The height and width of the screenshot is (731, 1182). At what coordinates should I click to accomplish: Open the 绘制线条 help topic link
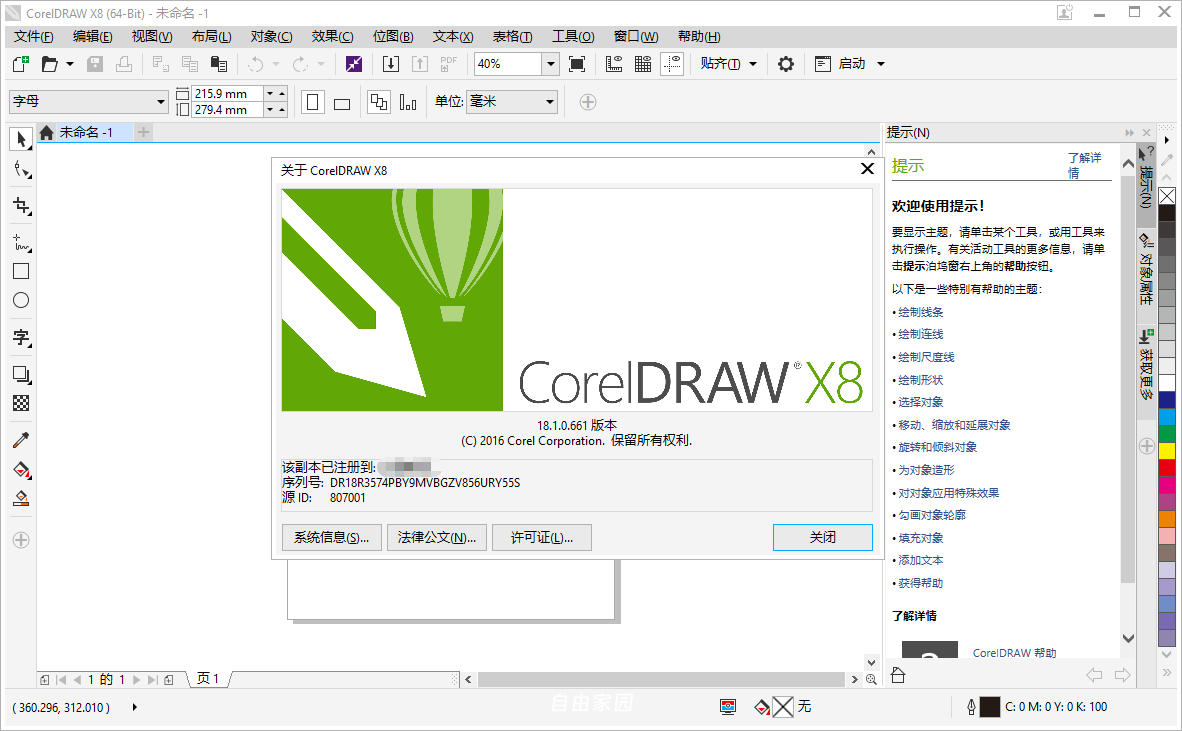[920, 311]
